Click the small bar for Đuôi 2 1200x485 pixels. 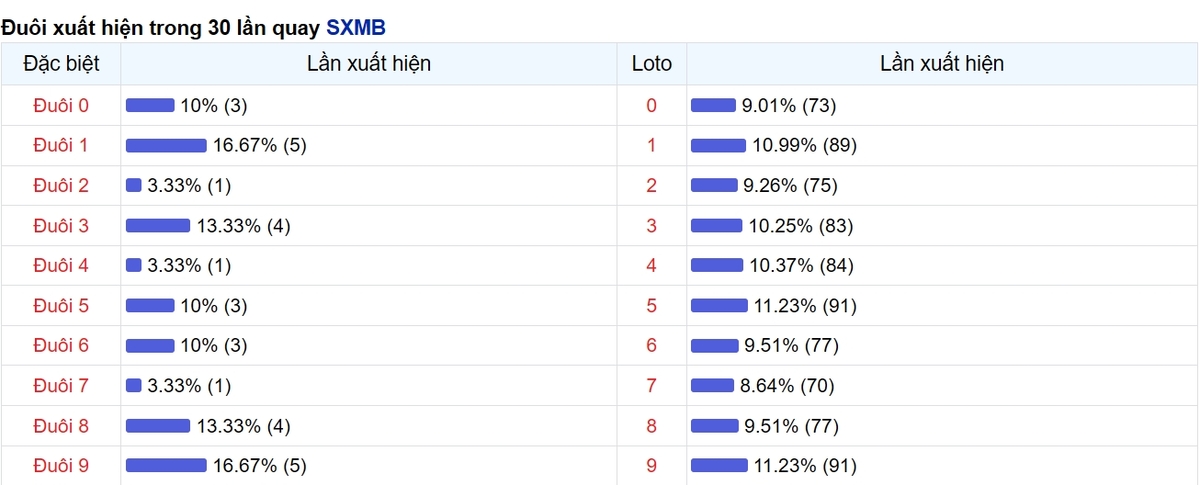coord(134,186)
